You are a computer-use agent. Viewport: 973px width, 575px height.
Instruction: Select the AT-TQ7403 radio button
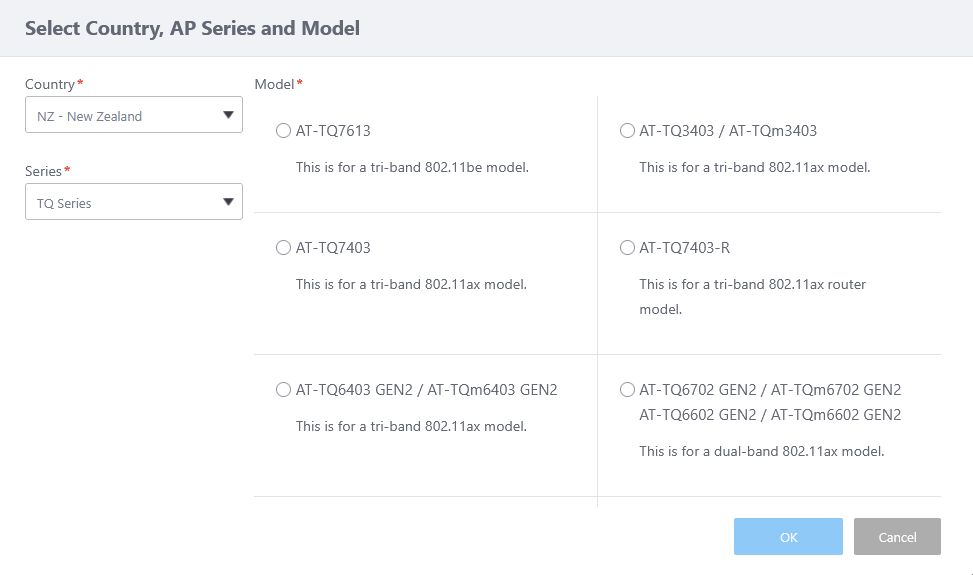point(283,247)
